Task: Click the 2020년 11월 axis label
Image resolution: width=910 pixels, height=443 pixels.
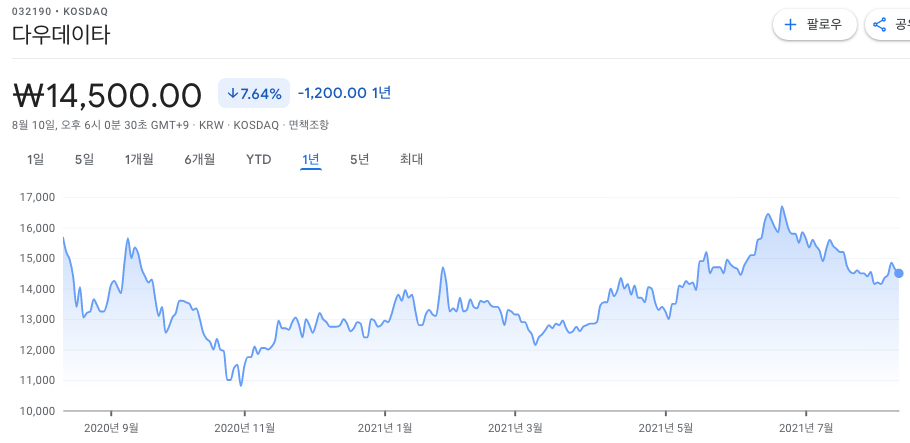Action: click(245, 428)
